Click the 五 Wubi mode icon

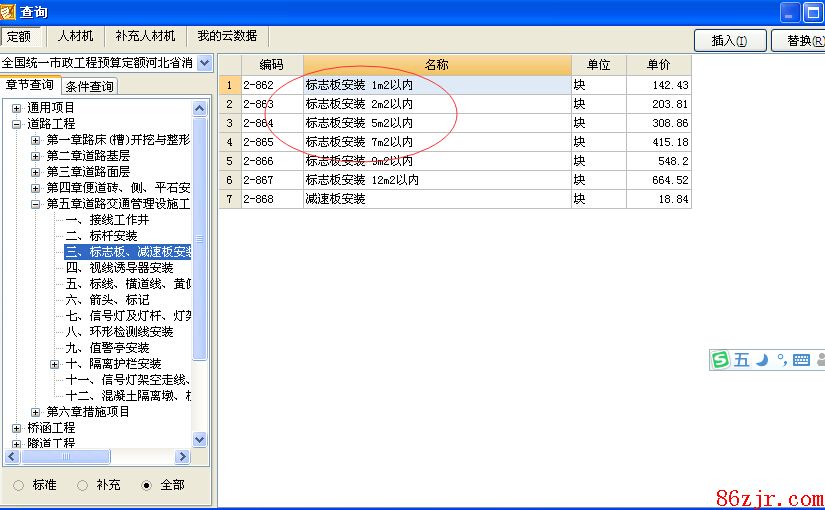[742, 360]
